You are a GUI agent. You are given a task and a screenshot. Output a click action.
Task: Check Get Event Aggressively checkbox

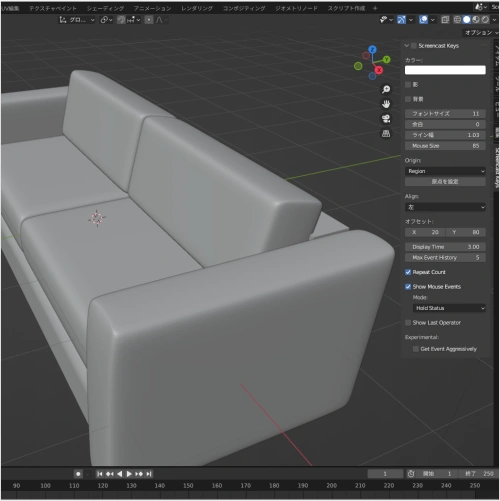coord(416,349)
